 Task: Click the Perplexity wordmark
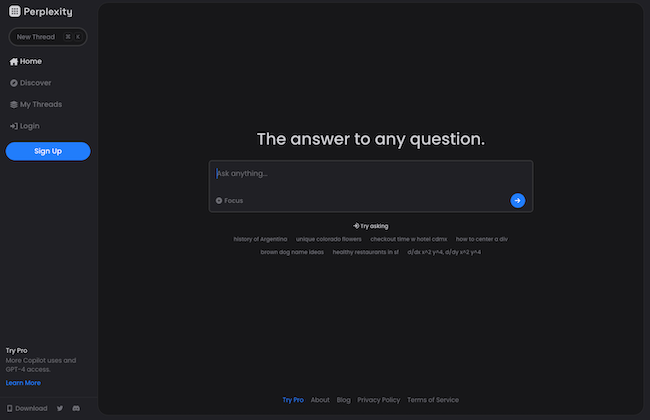pos(48,12)
